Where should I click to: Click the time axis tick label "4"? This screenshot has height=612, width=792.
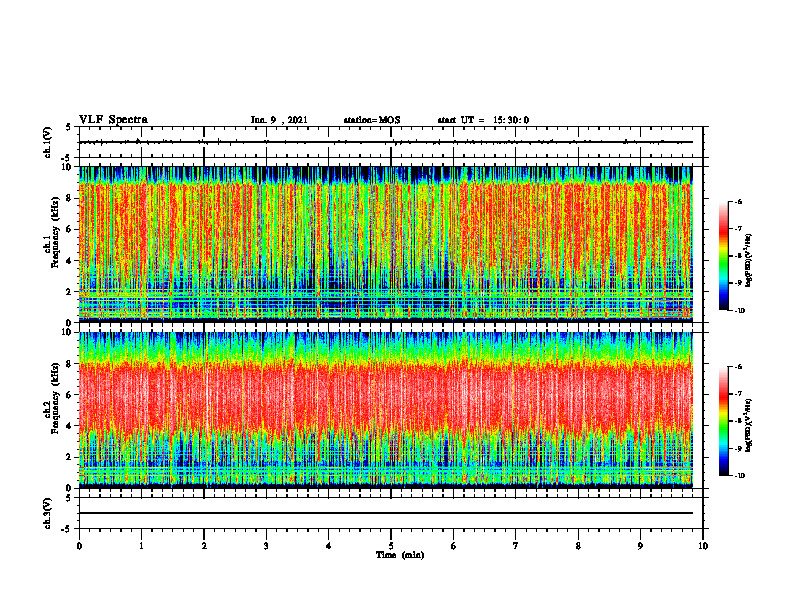tap(329, 546)
